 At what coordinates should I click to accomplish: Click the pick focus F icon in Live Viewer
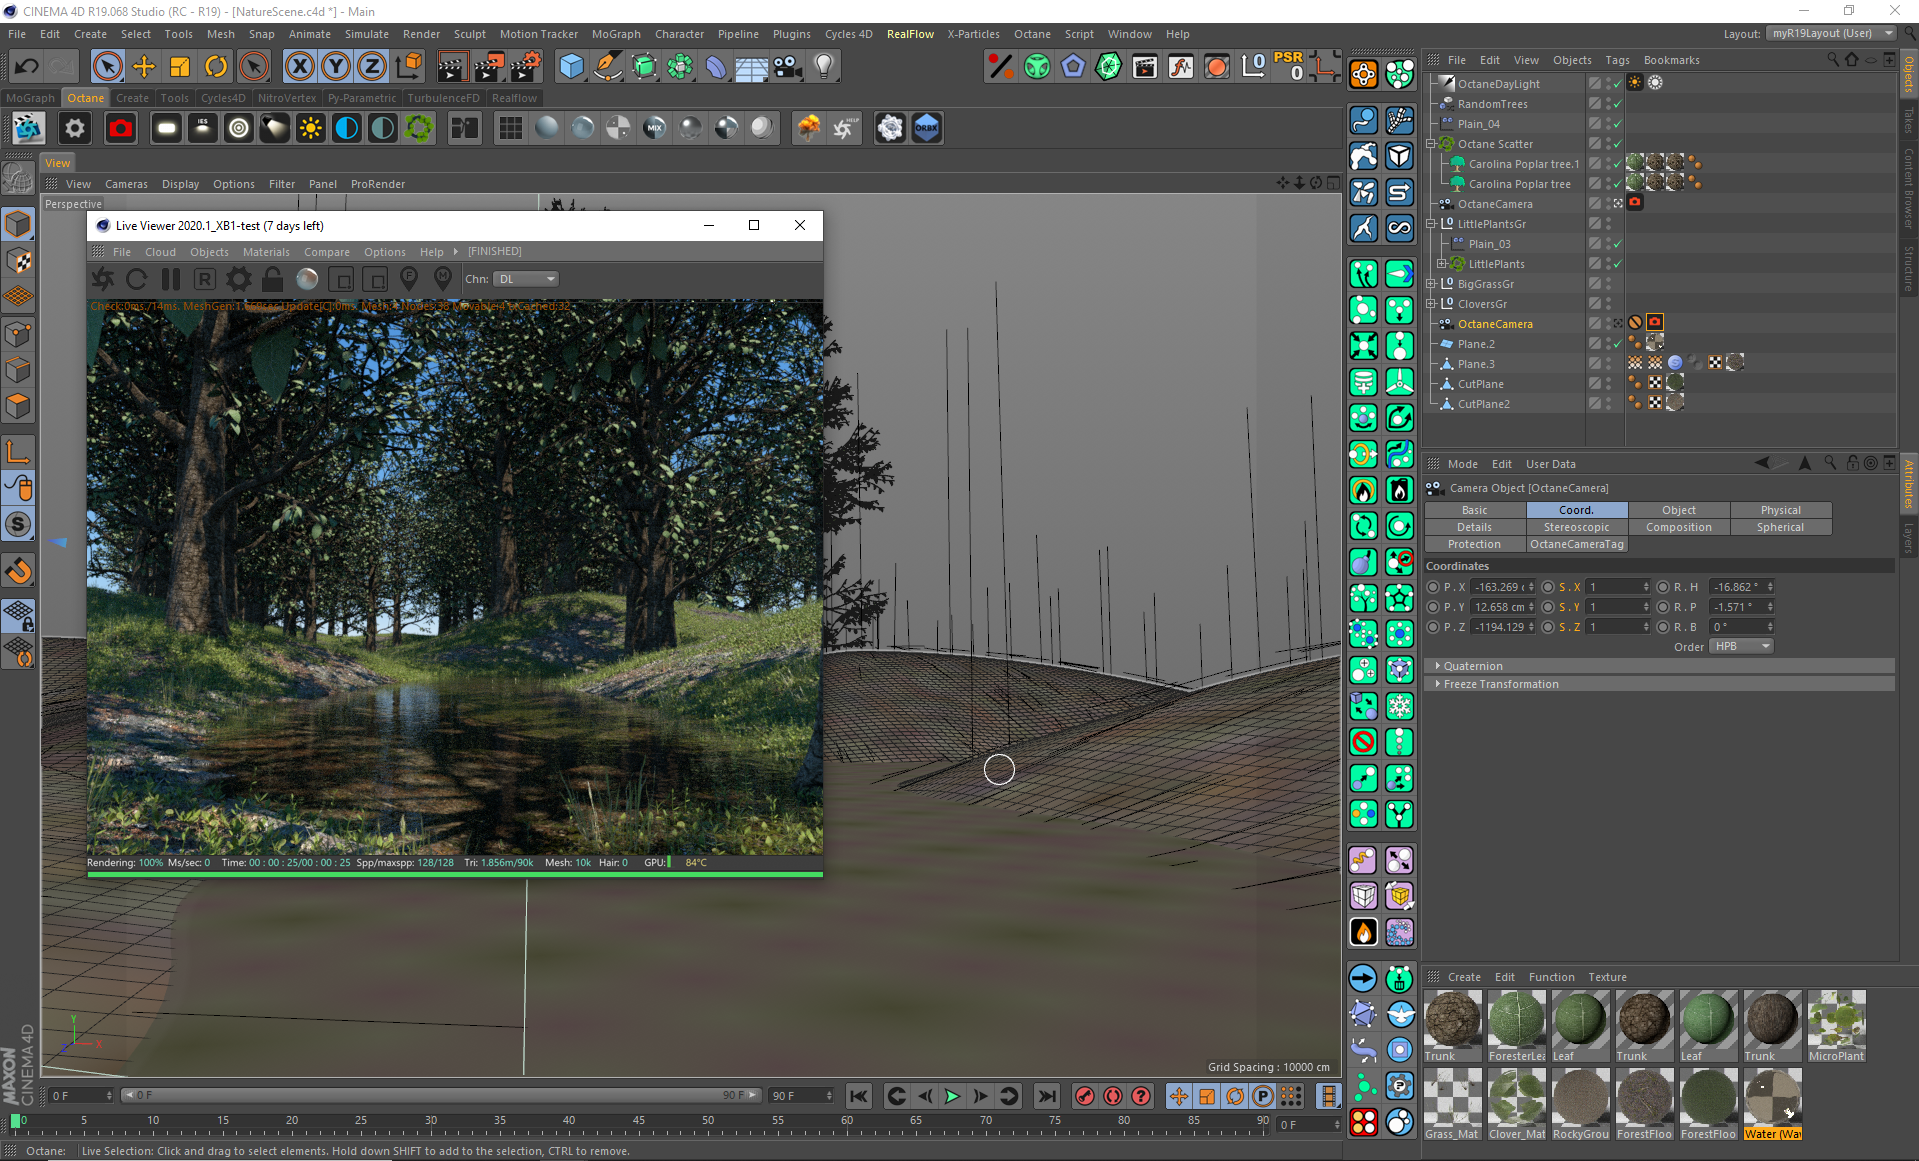pyautogui.click(x=409, y=279)
